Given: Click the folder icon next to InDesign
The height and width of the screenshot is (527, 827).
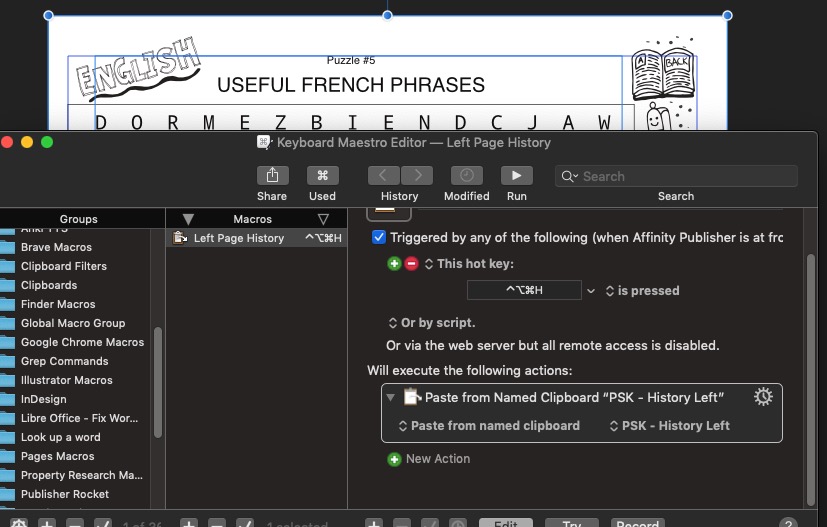Looking at the screenshot, I should tap(7, 399).
